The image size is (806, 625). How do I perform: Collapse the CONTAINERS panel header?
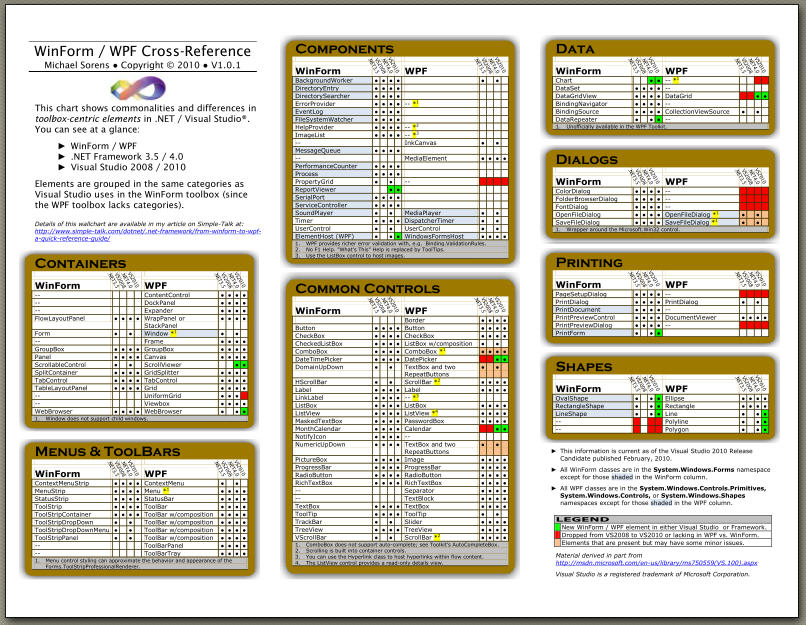(83, 262)
